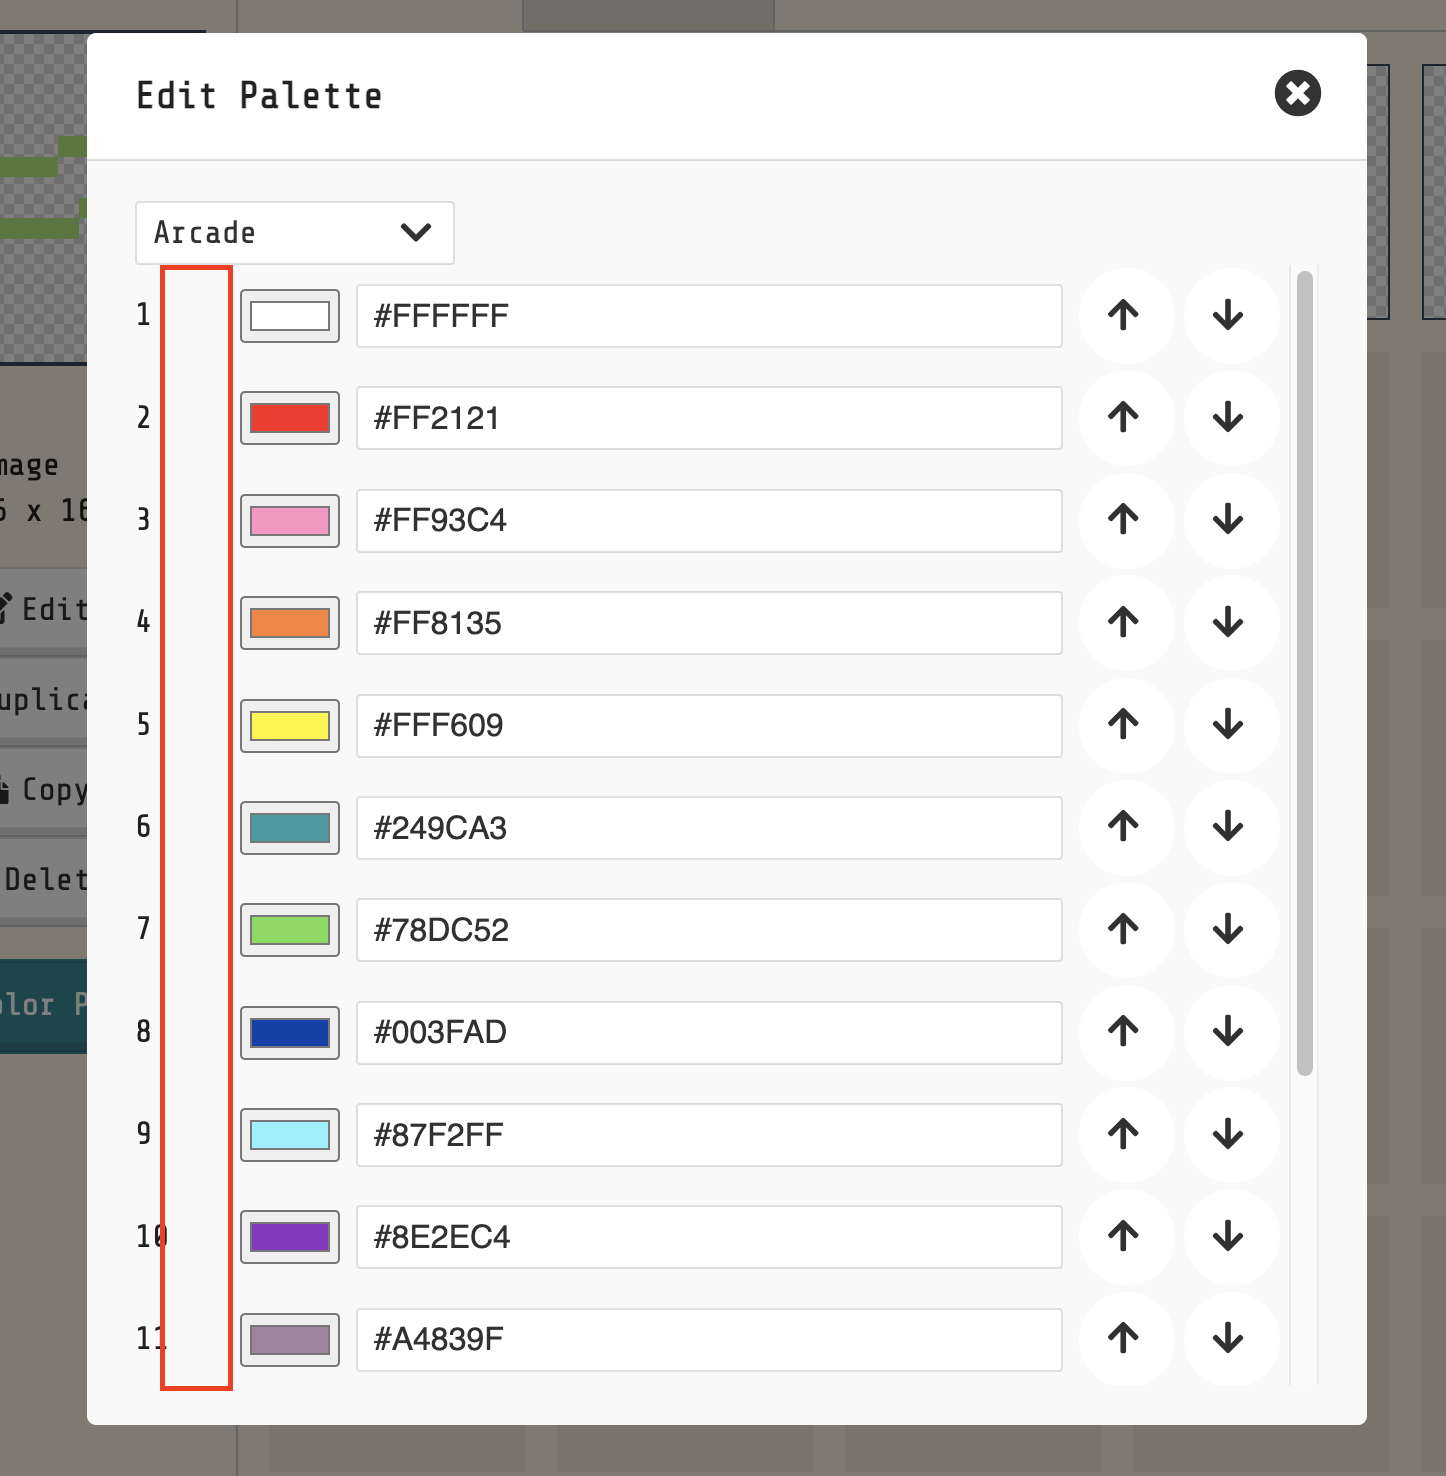Screen dimensions: 1446x1476
Task: Click the purple swatch for #8E2EC4
Action: 289,1237
